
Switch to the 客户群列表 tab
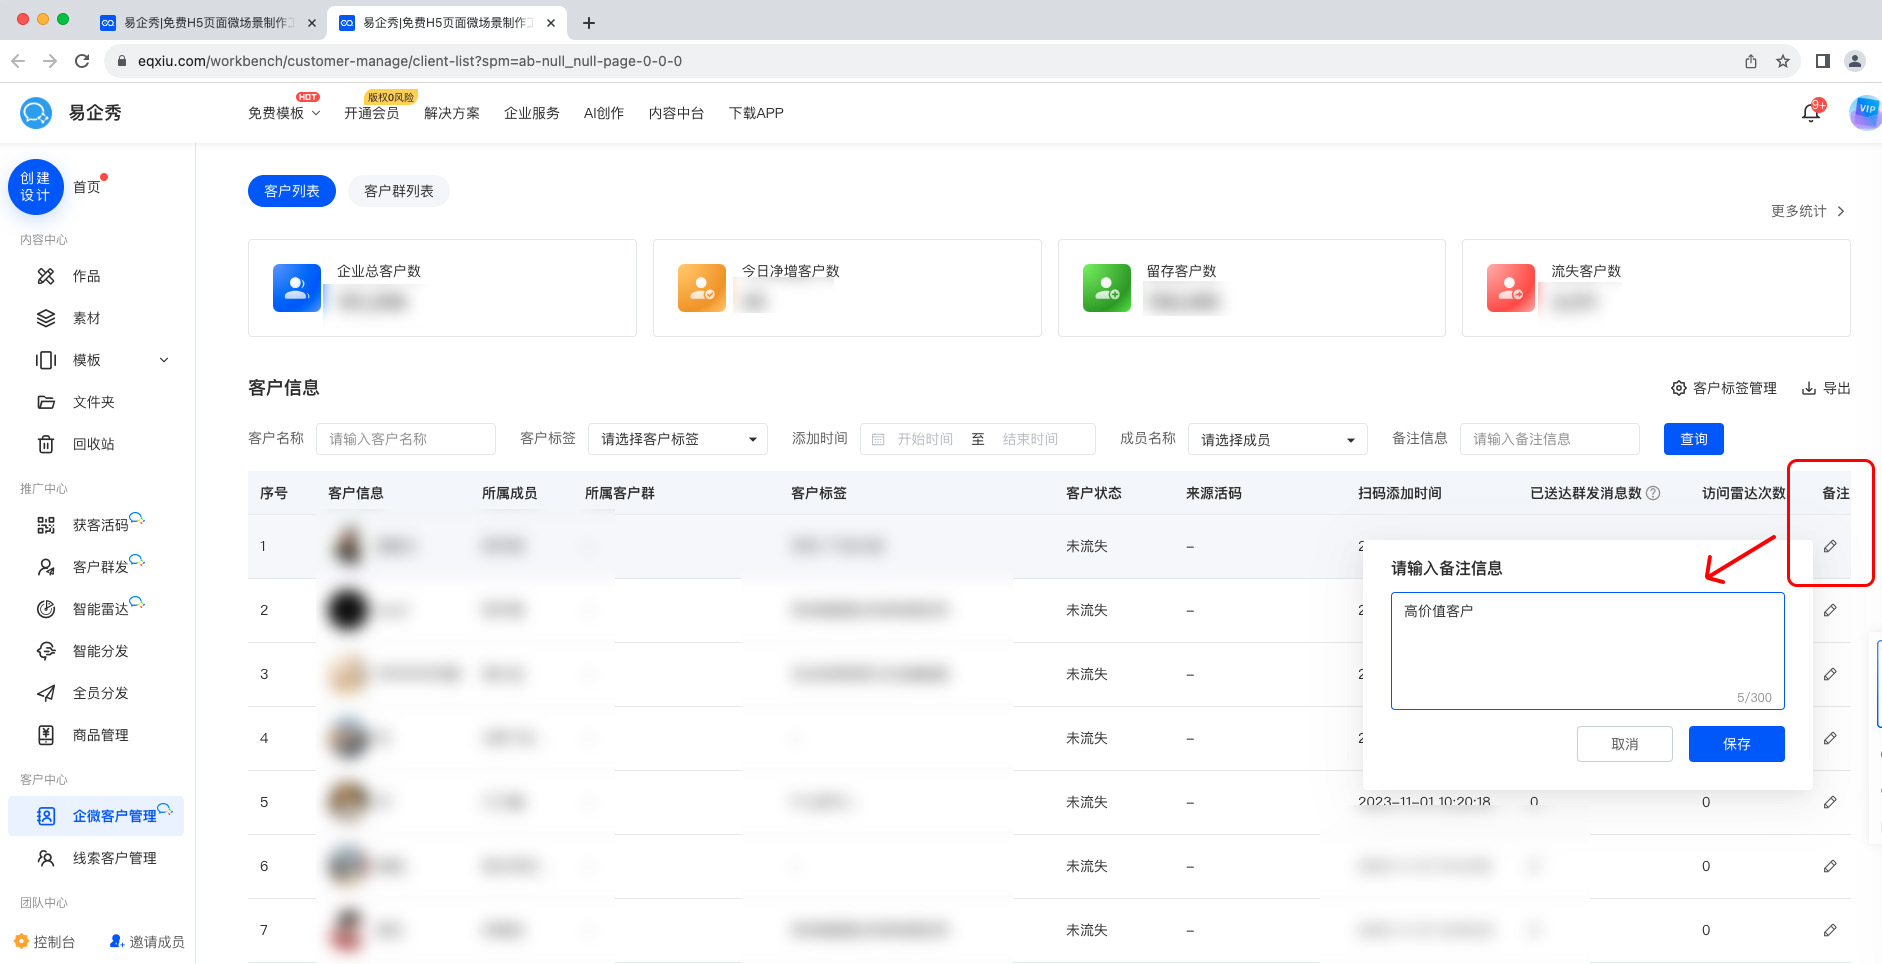tap(398, 191)
